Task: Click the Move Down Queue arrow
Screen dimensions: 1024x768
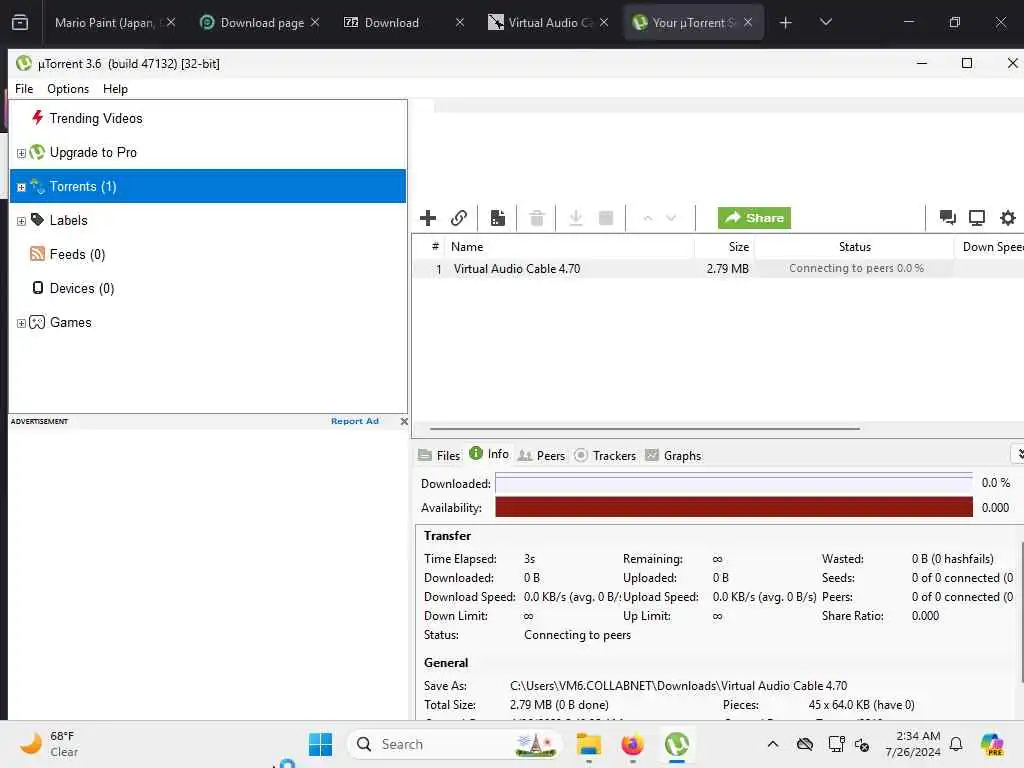Action: 671,218
